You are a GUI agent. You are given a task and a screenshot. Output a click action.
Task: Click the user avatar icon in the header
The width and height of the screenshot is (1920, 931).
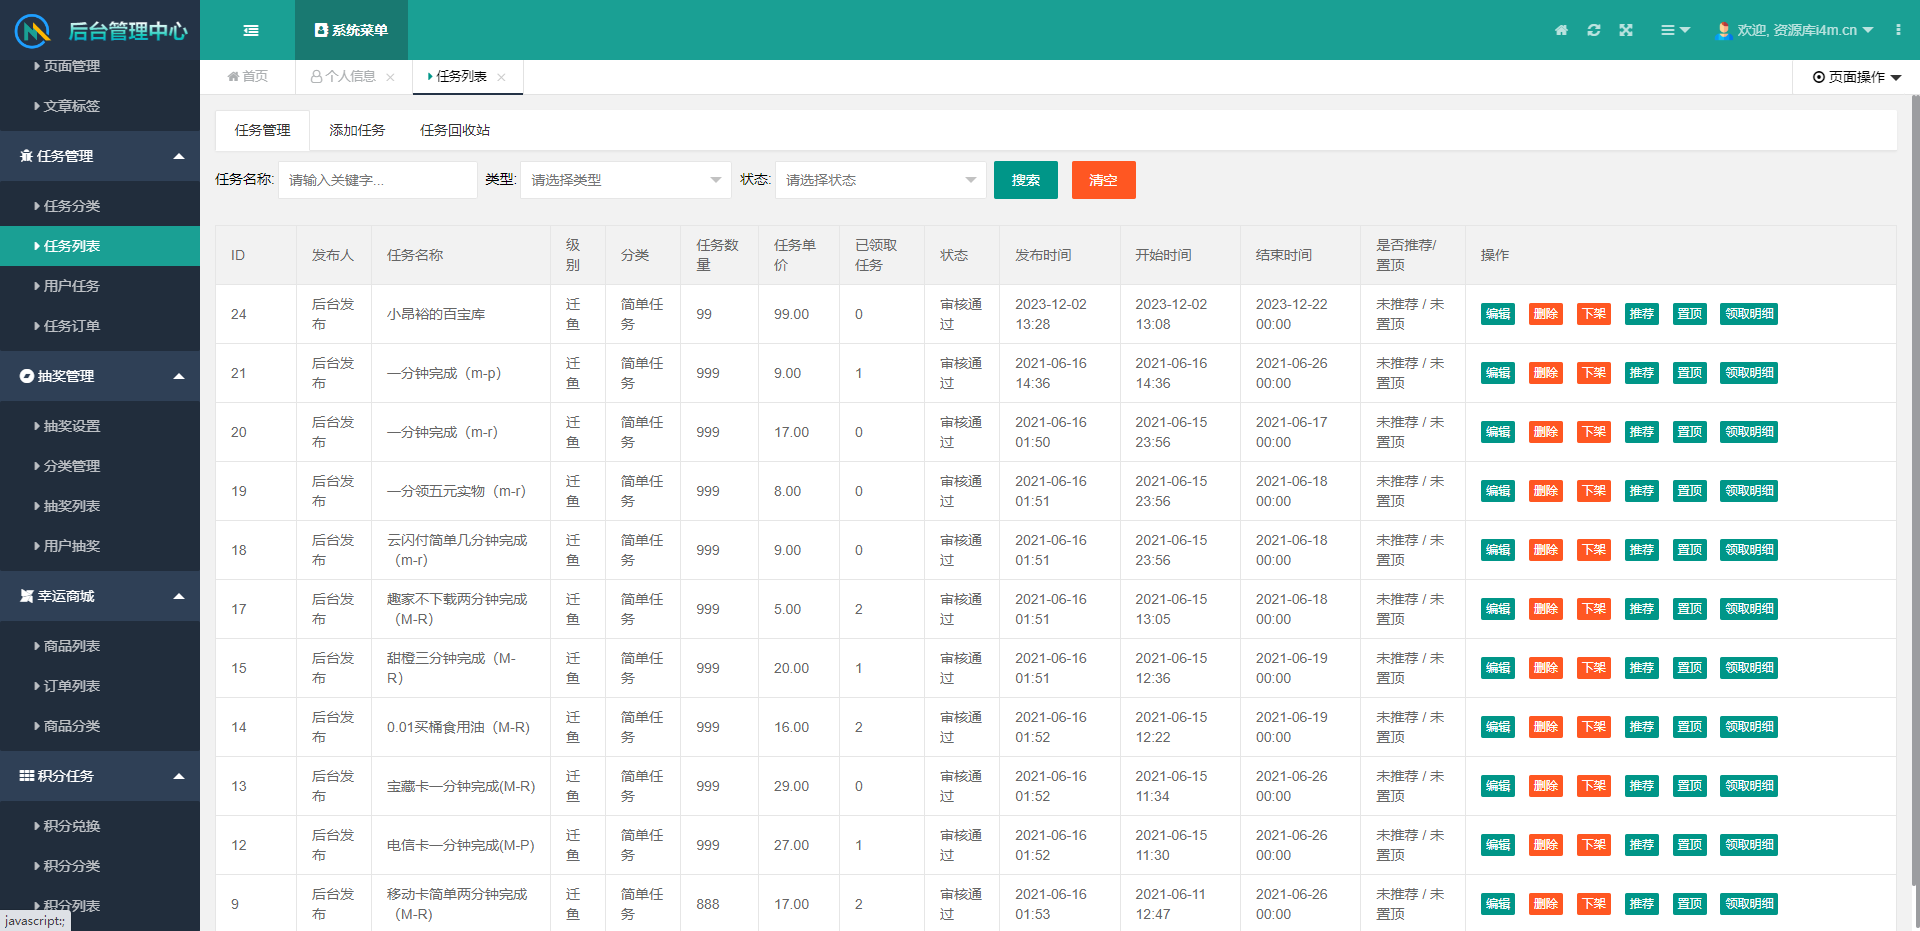[x=1723, y=30]
